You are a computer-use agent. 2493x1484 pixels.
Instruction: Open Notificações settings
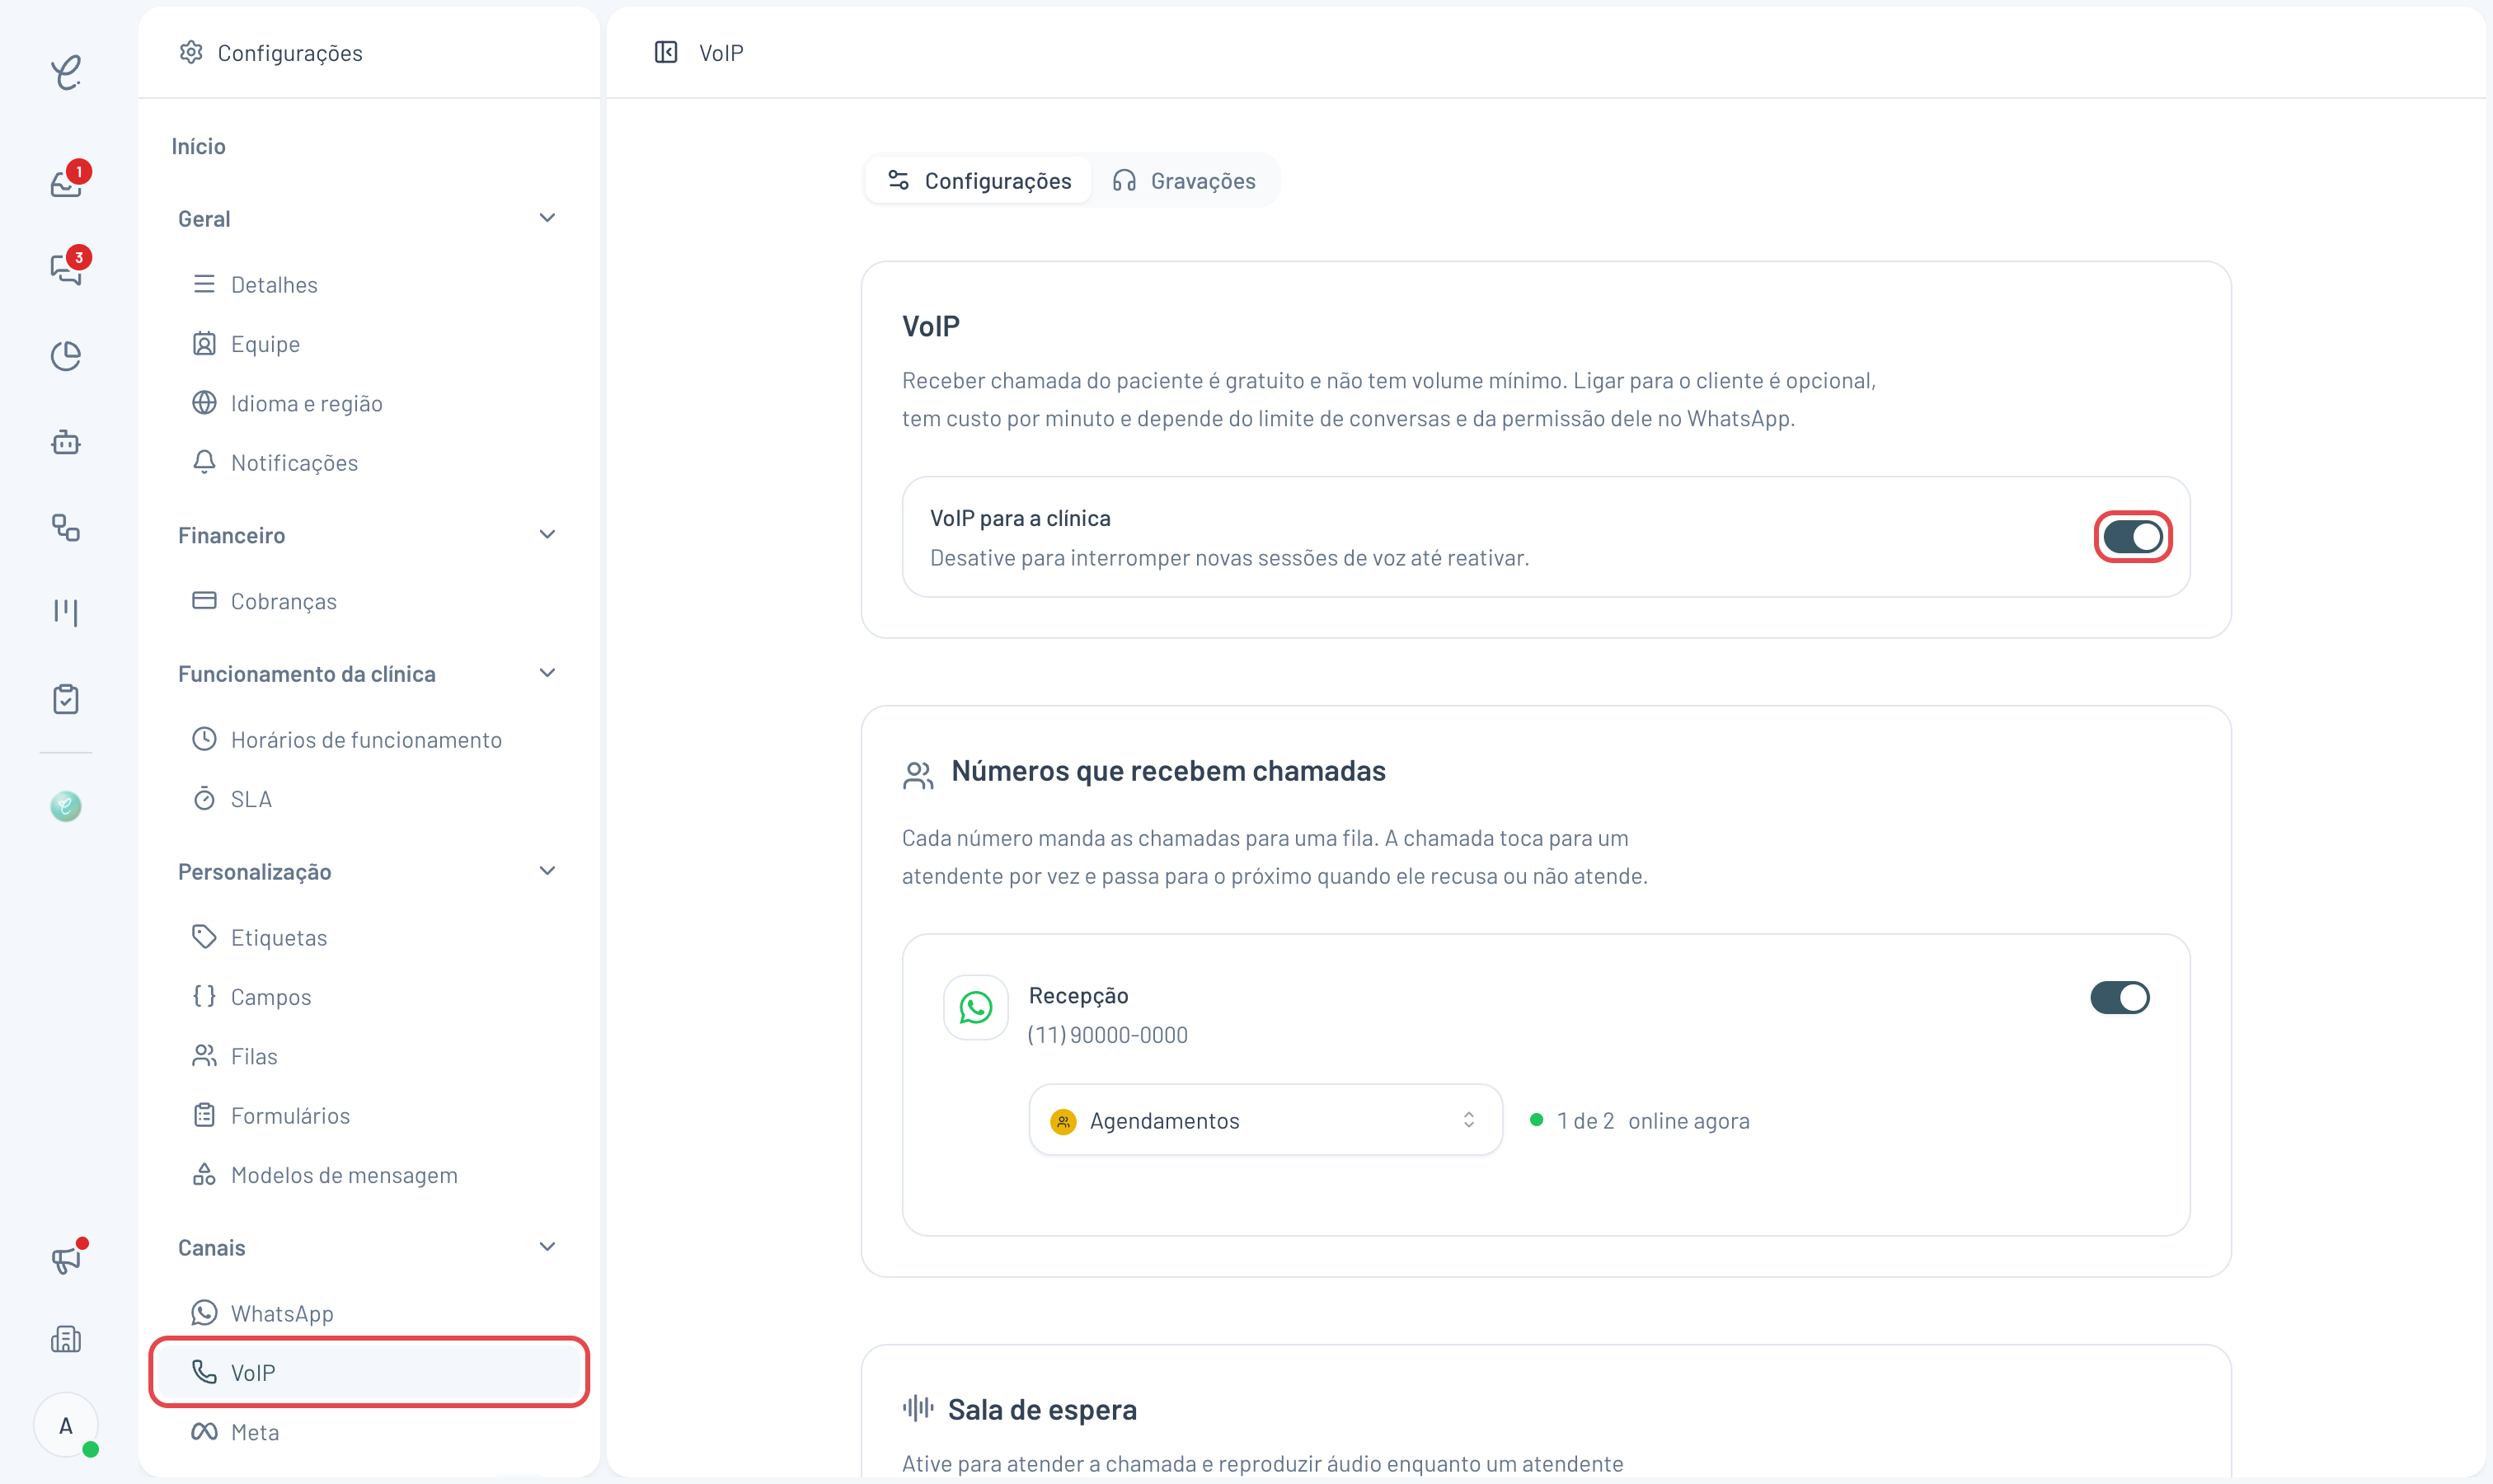point(369,462)
